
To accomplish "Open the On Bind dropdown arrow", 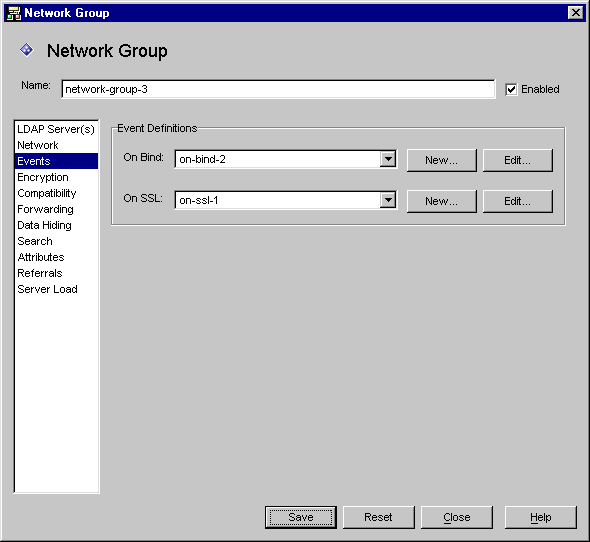I will pos(388,159).
